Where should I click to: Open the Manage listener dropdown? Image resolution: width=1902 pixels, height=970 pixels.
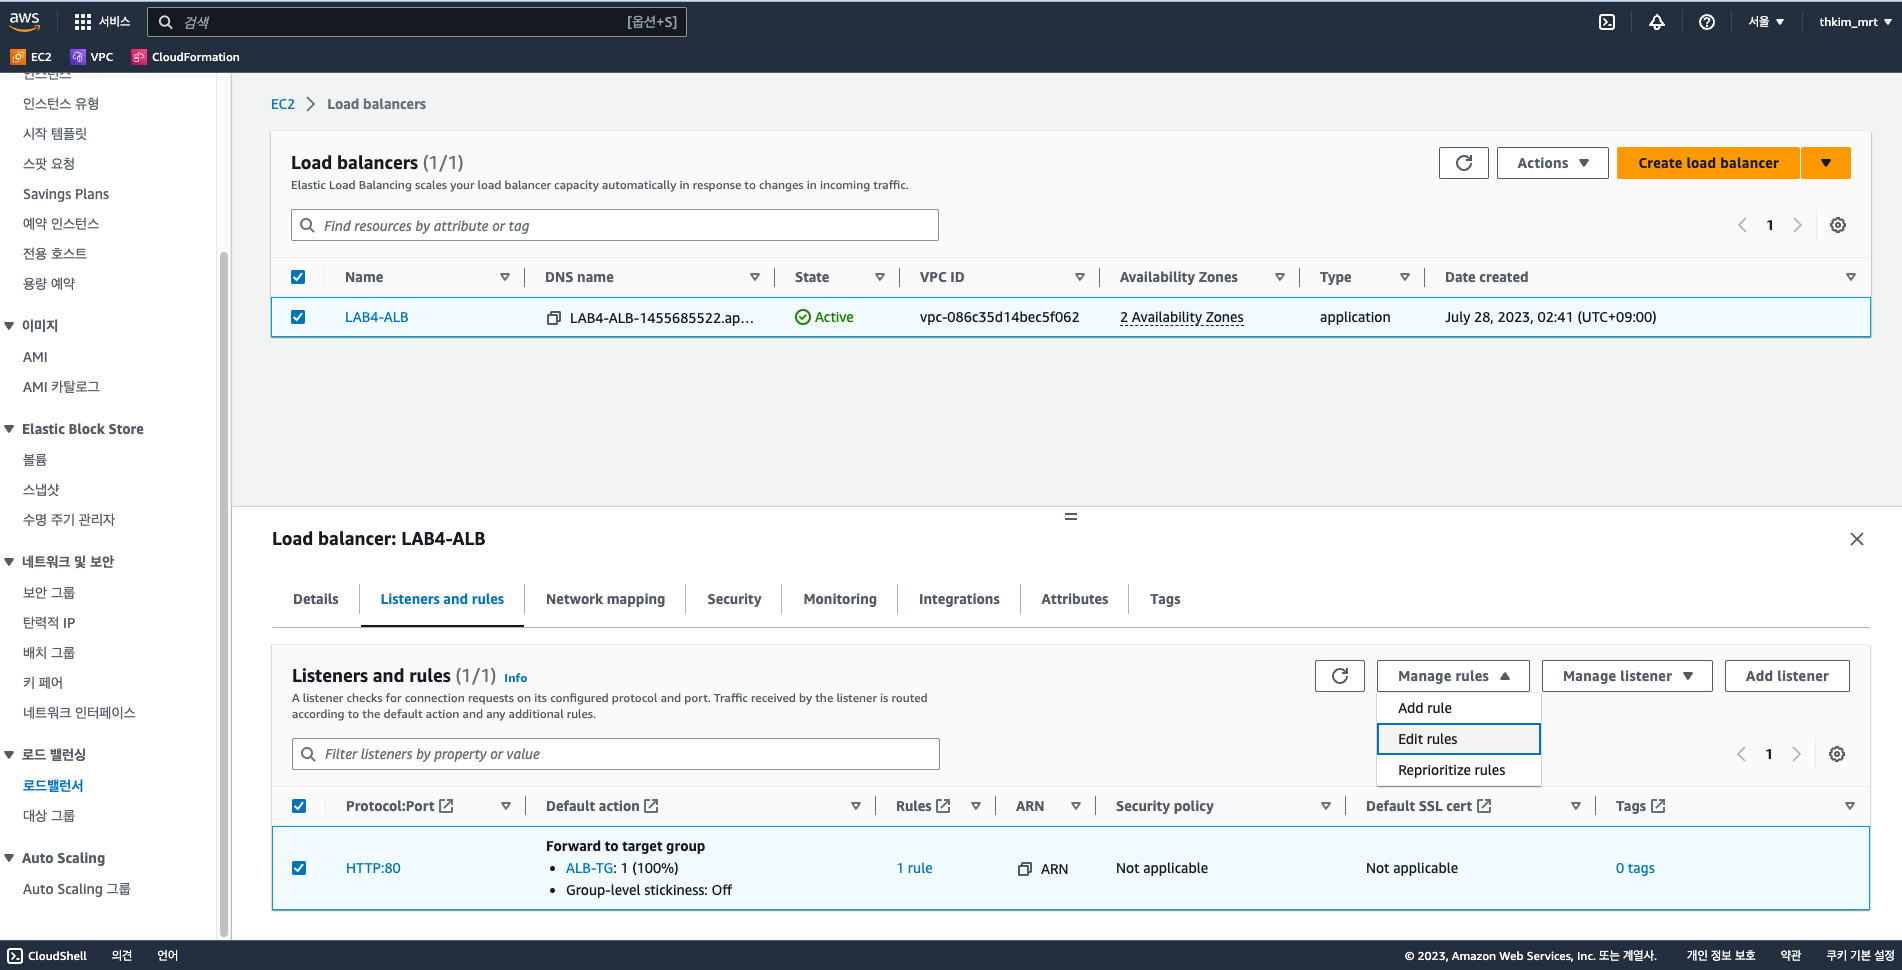pyautogui.click(x=1627, y=676)
